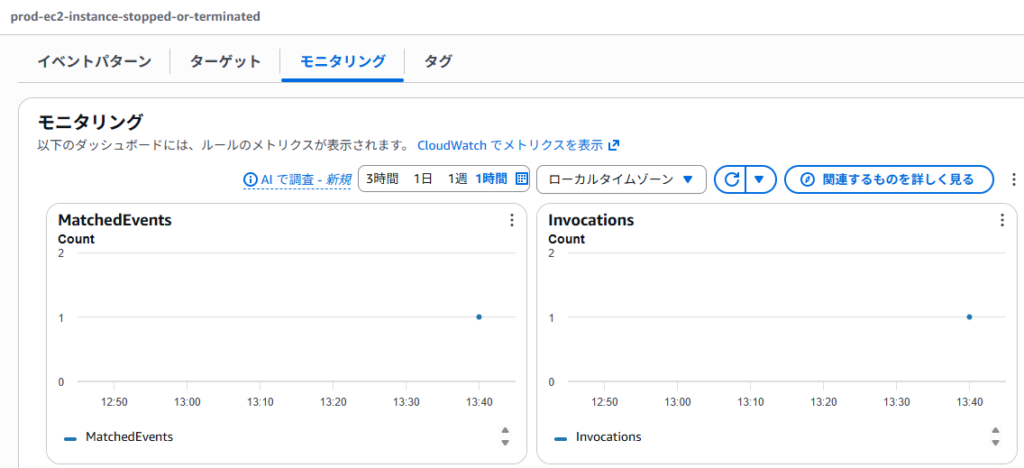
Task: Click the Invocations data point at 13:40
Action: (969, 317)
